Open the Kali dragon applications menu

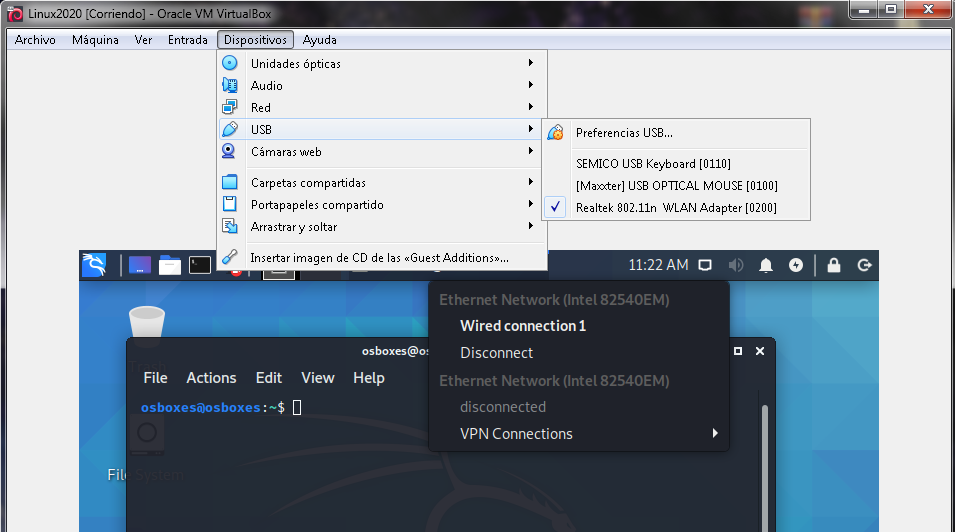[94, 265]
